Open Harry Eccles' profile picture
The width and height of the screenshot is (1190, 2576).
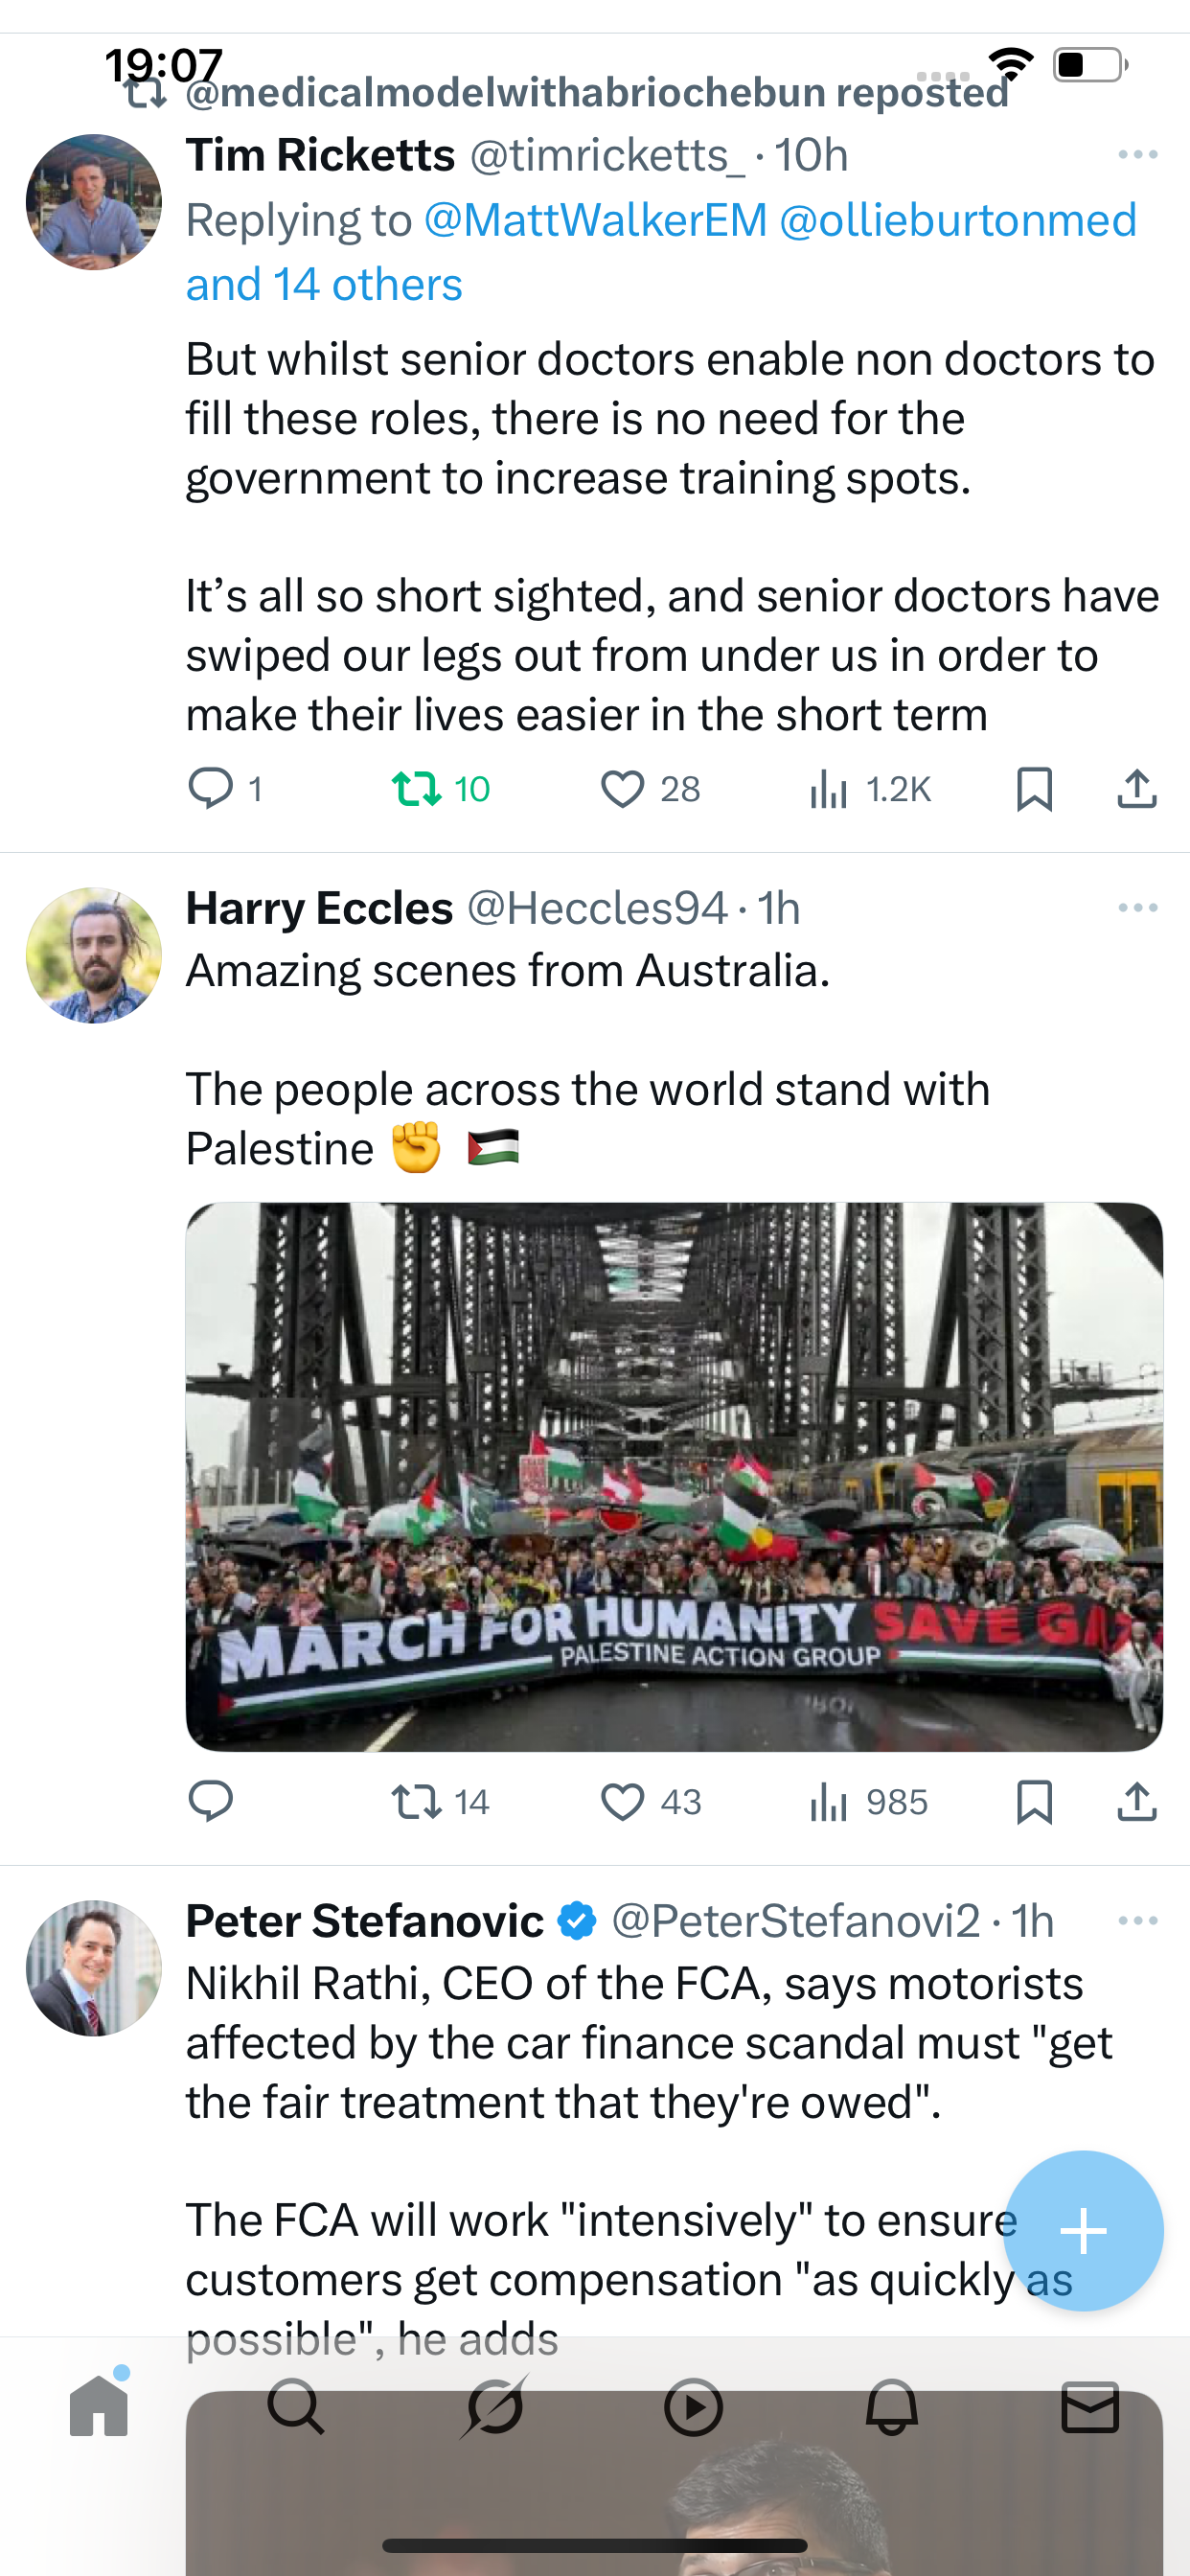click(x=94, y=955)
